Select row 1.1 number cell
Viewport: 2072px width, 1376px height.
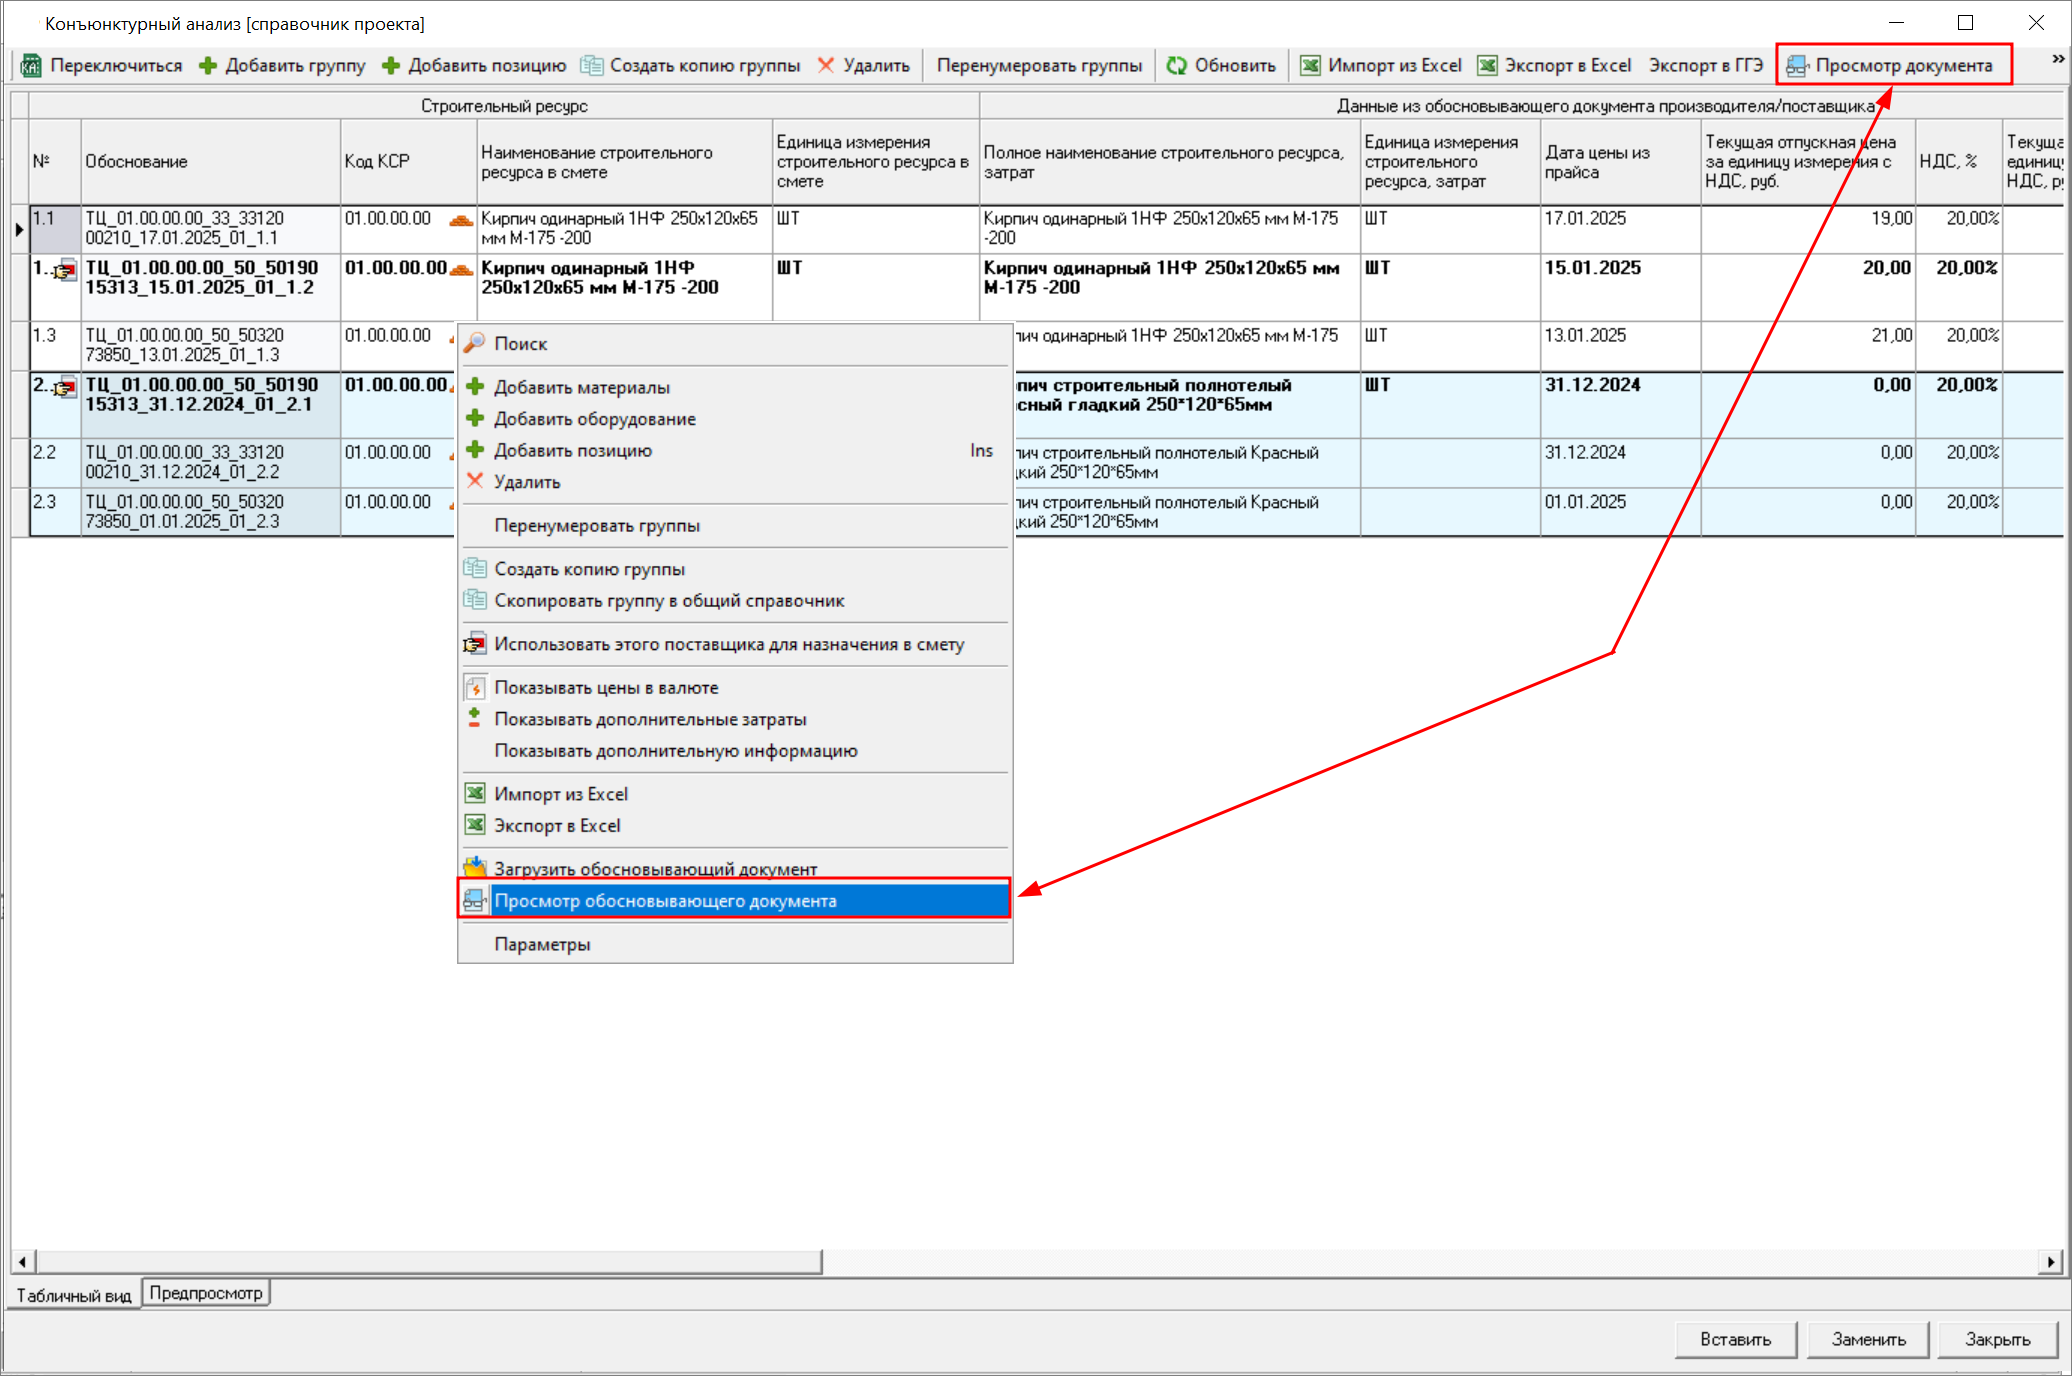tap(55, 229)
